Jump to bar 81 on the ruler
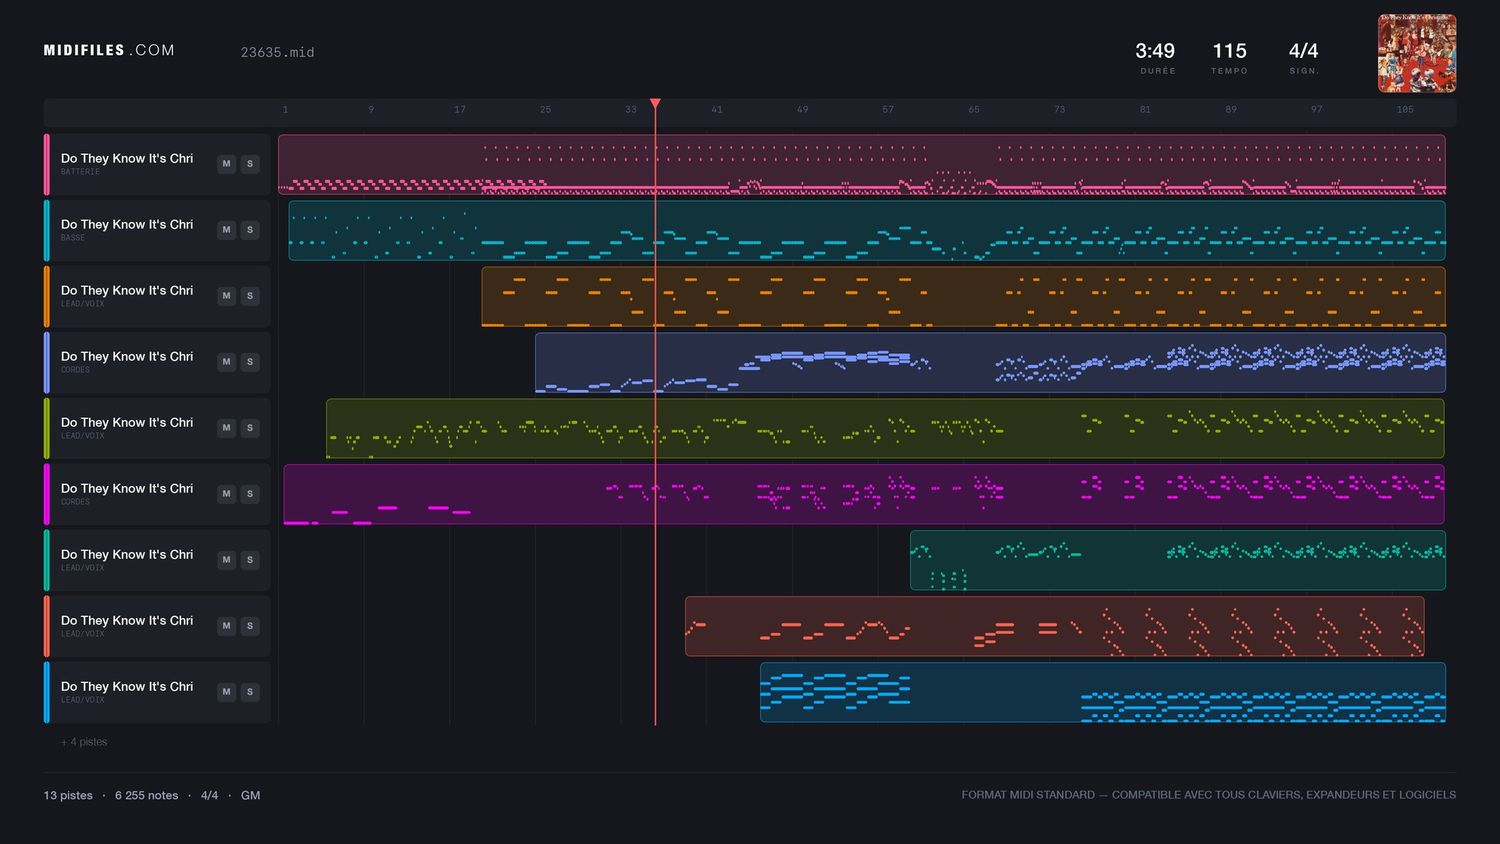1500x844 pixels. (1145, 109)
